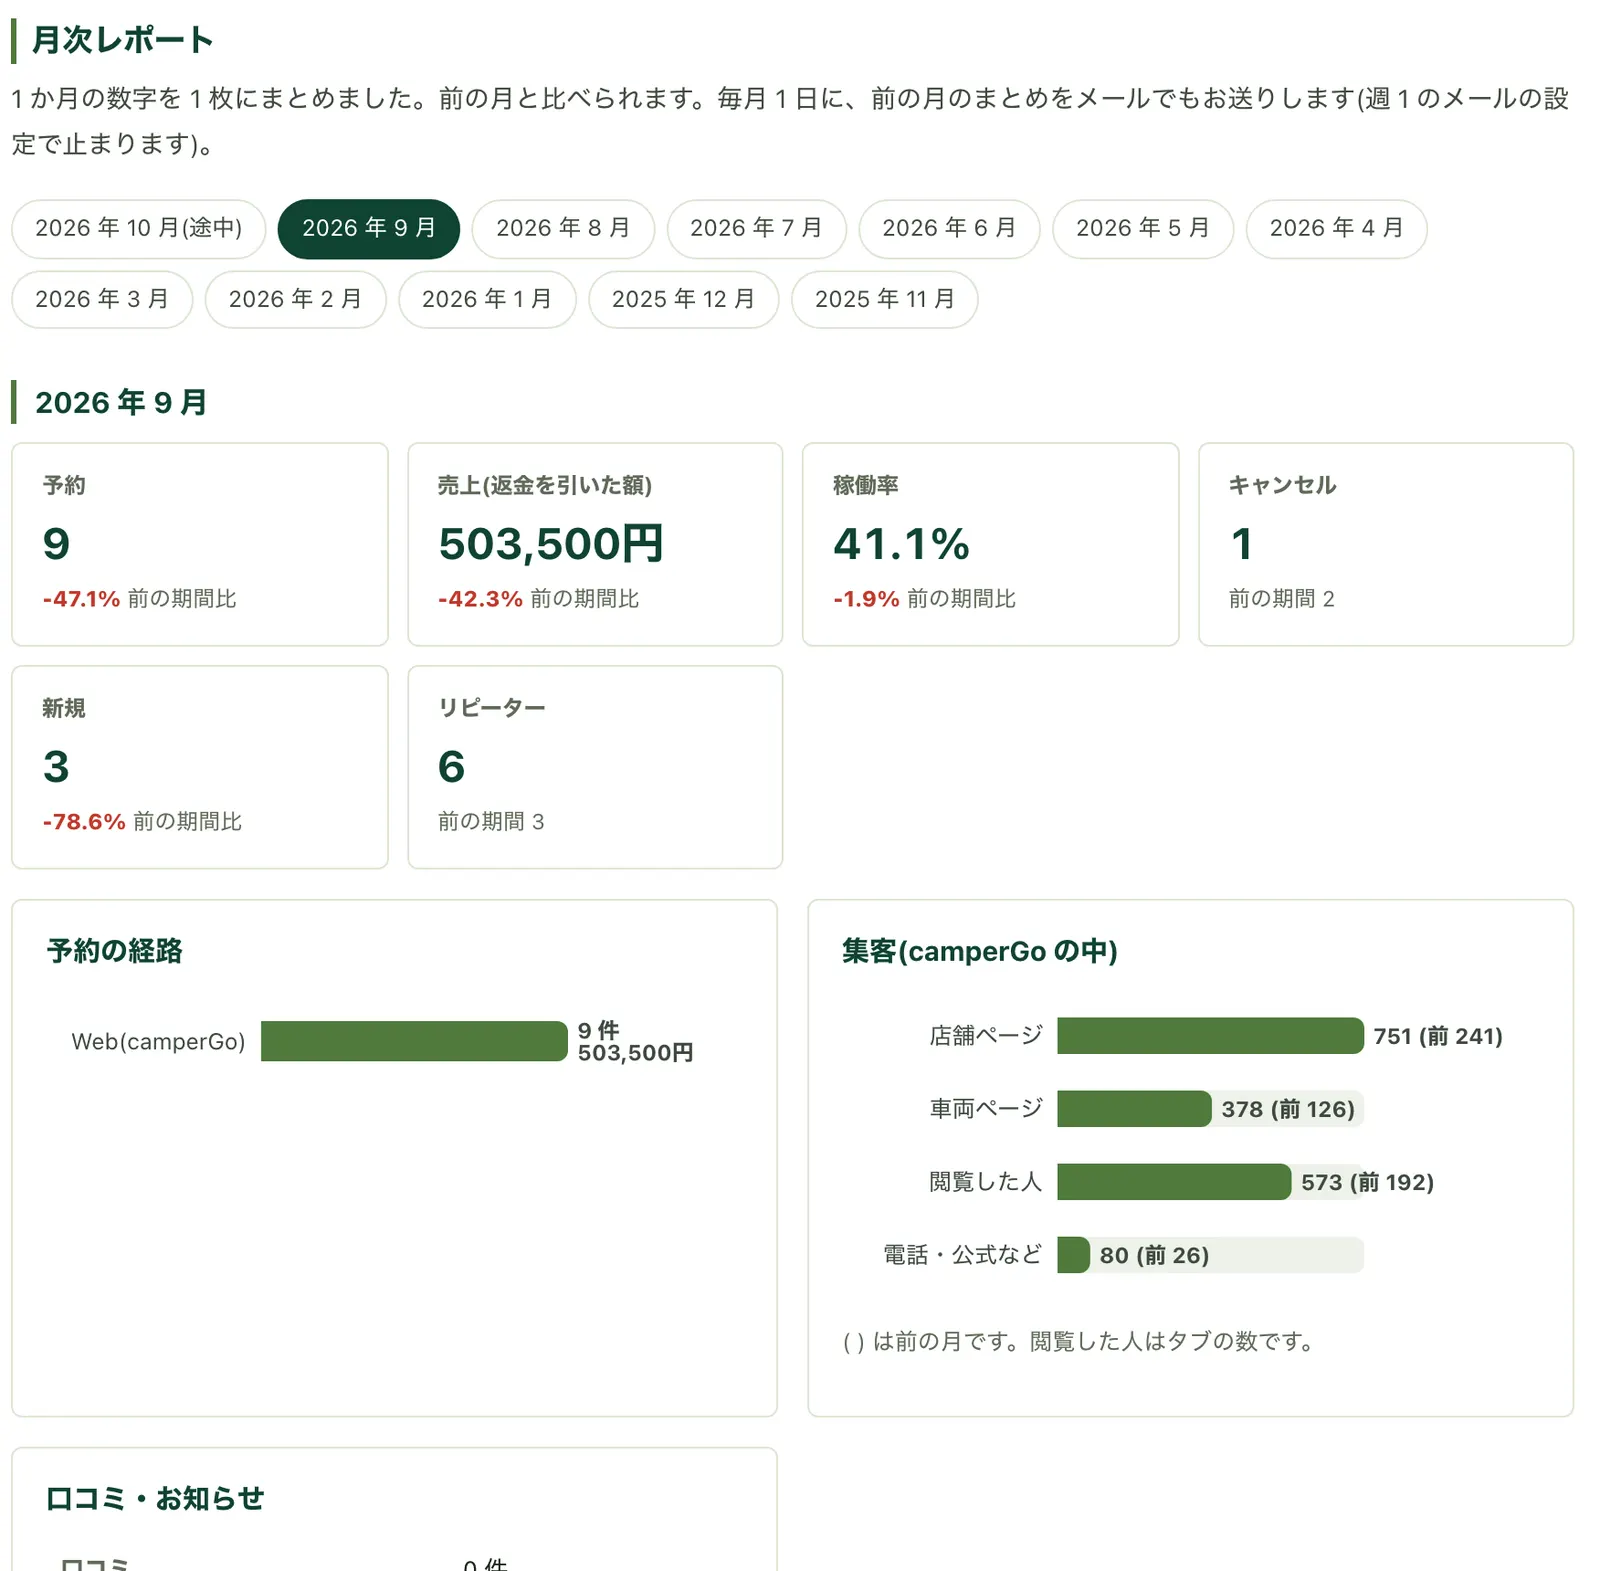Click the 月次レポート page title
This screenshot has width=1600, height=1571.
[122, 40]
